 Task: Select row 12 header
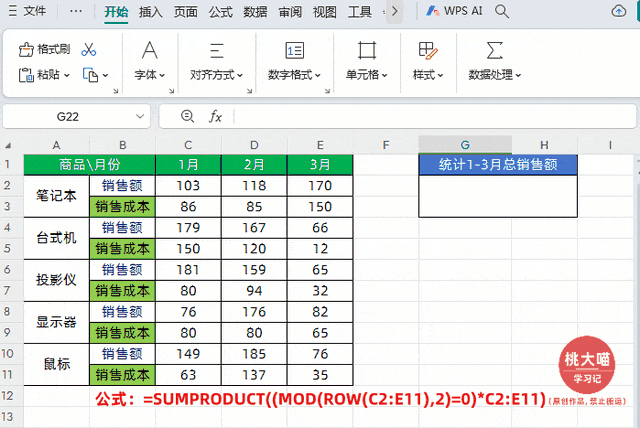[7, 396]
